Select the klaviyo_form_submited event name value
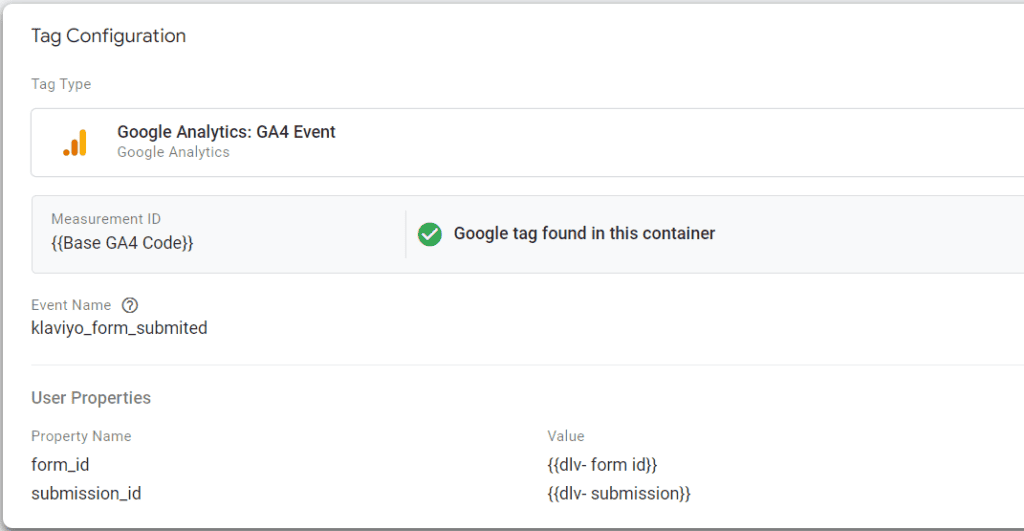 coord(119,327)
